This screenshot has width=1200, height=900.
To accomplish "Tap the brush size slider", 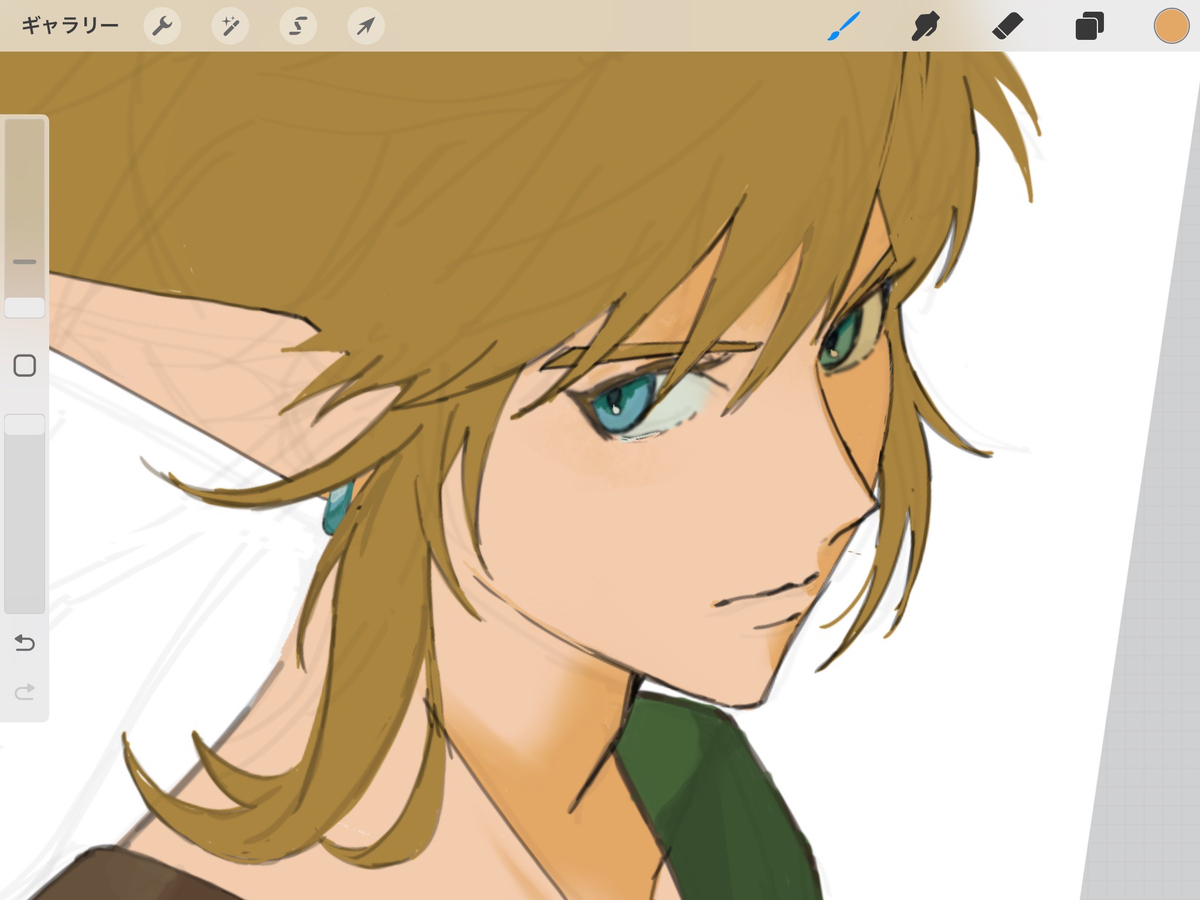I will [25, 218].
